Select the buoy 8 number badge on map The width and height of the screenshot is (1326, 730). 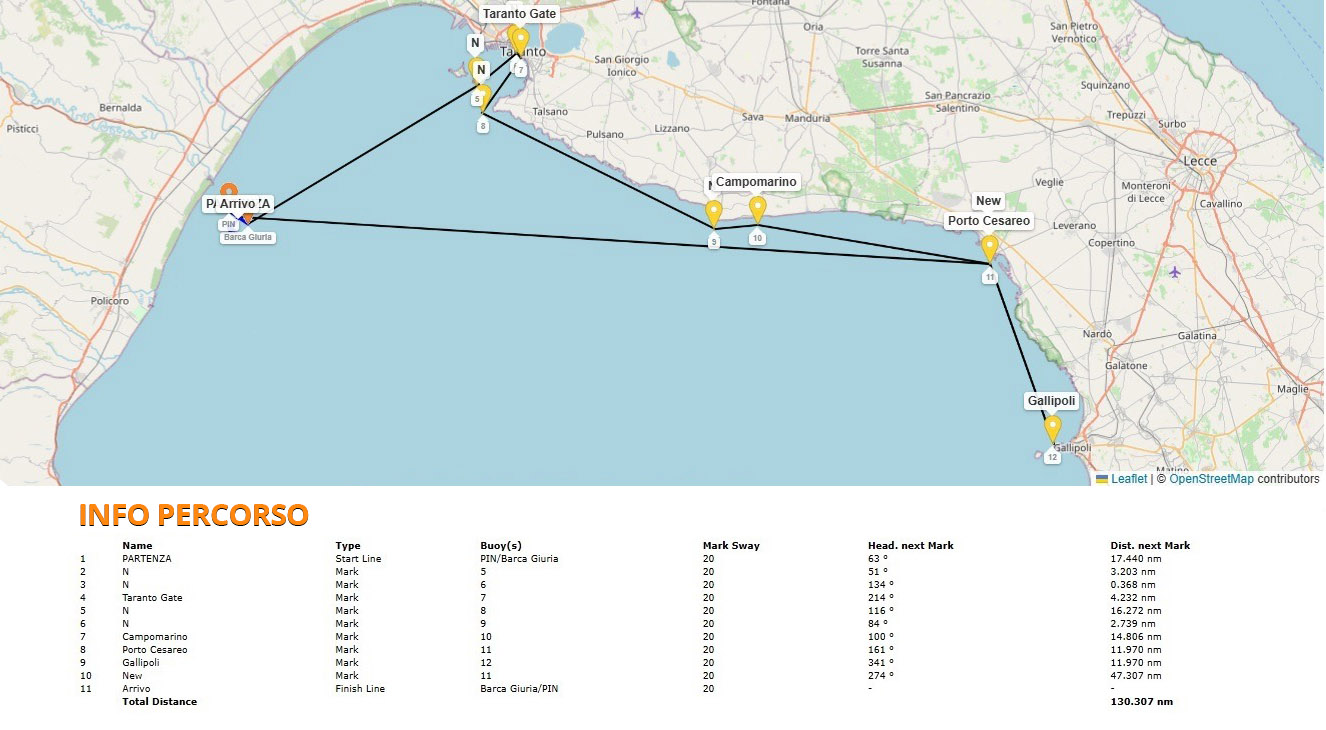click(x=483, y=126)
